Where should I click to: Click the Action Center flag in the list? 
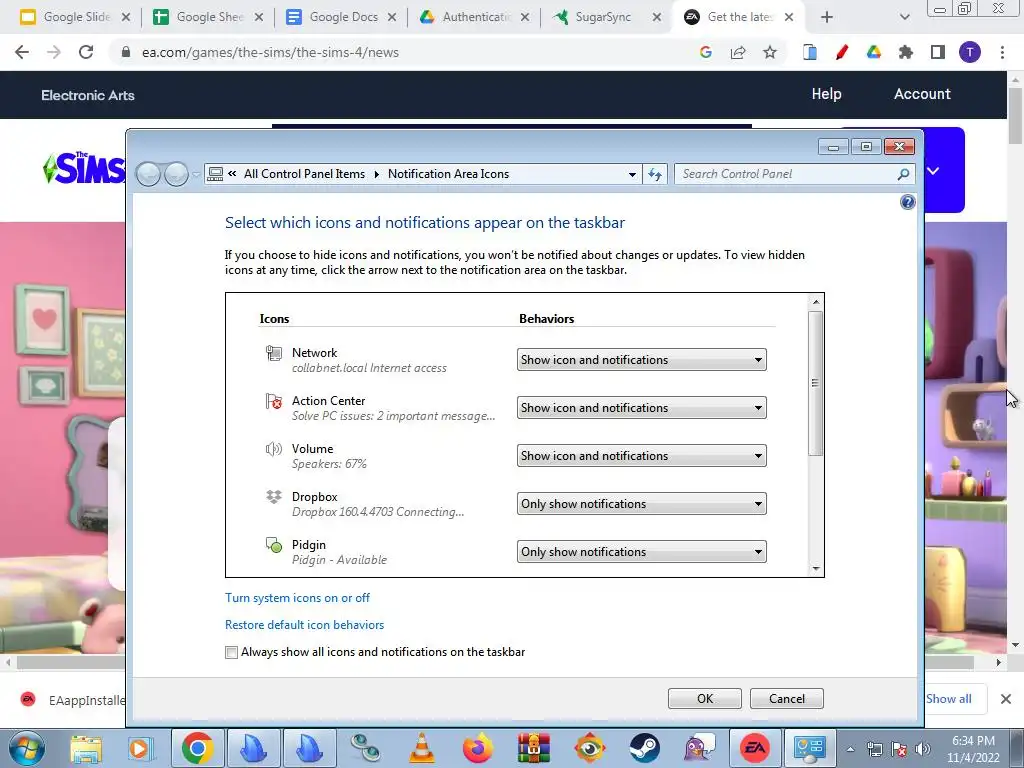[x=274, y=401]
